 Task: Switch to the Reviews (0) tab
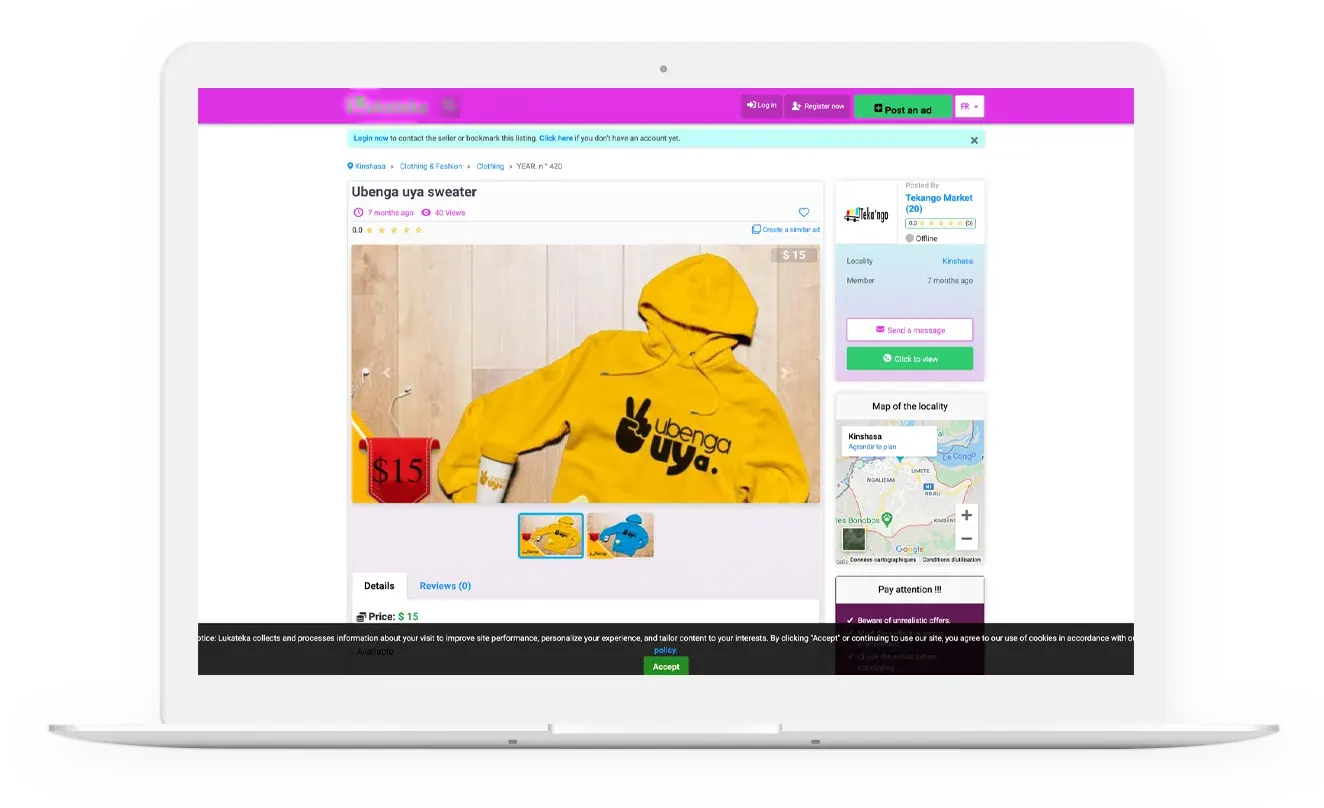click(445, 586)
